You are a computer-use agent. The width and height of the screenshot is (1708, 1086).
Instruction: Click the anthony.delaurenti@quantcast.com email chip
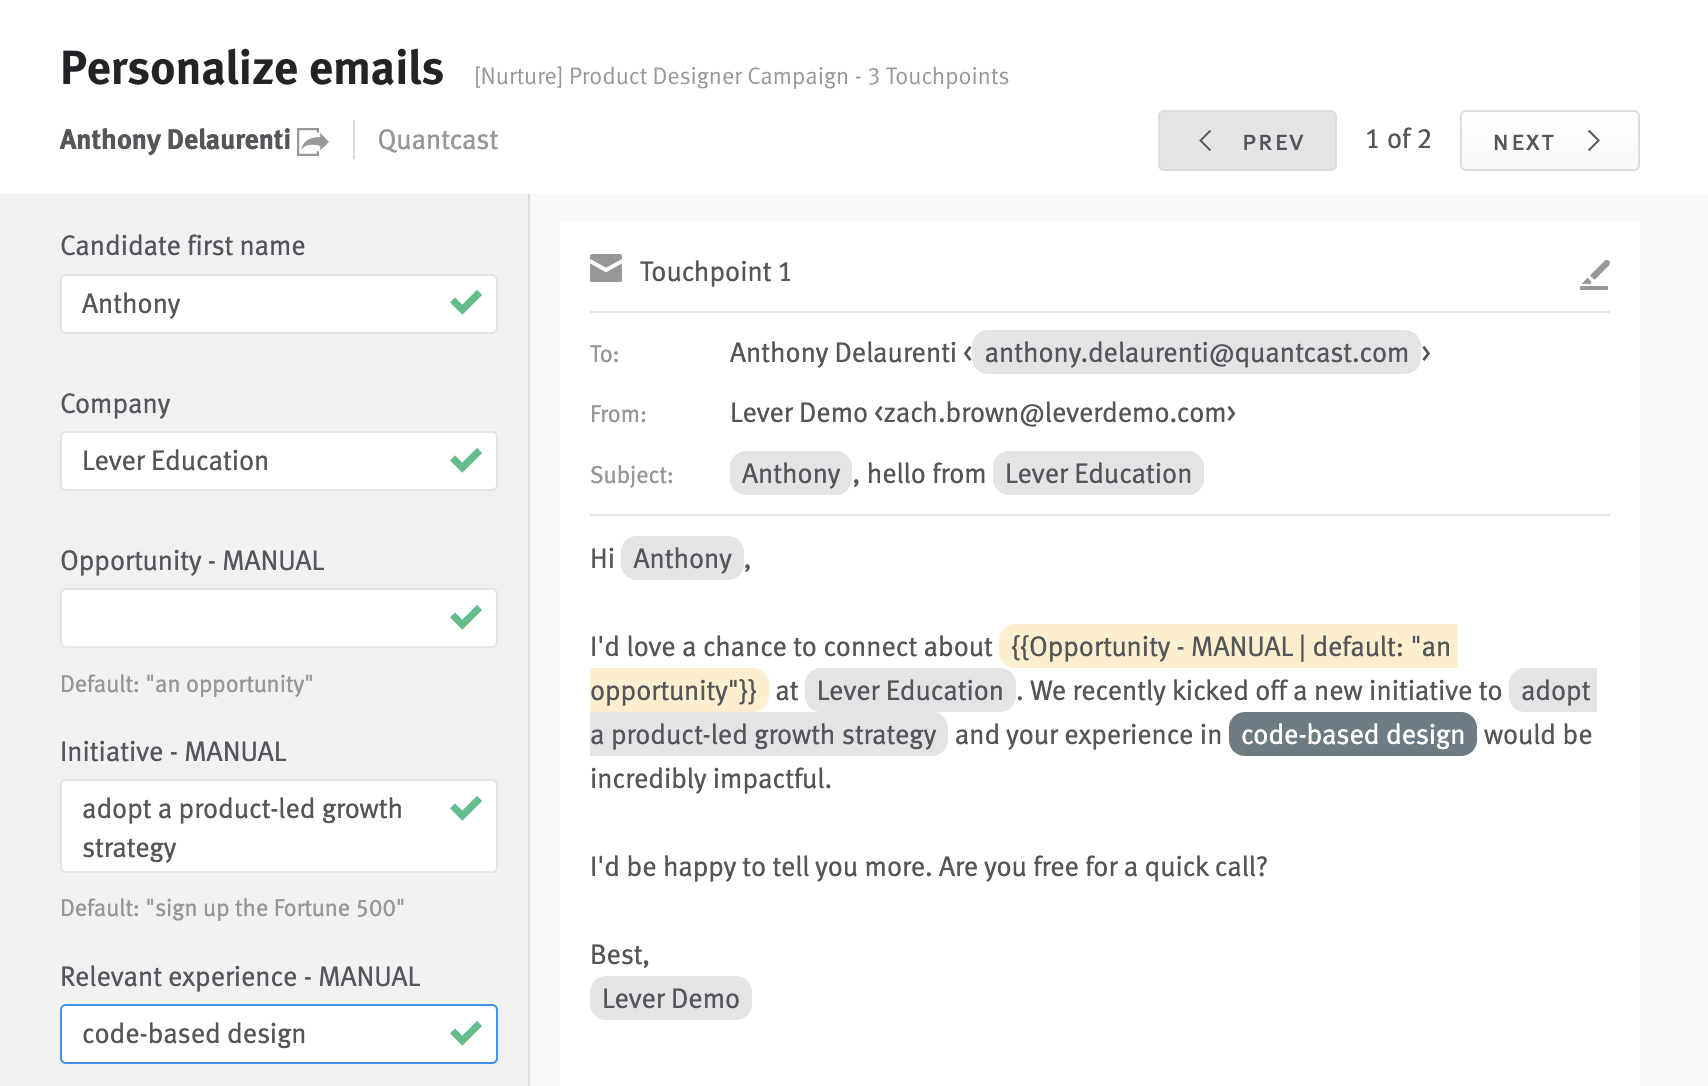1196,353
